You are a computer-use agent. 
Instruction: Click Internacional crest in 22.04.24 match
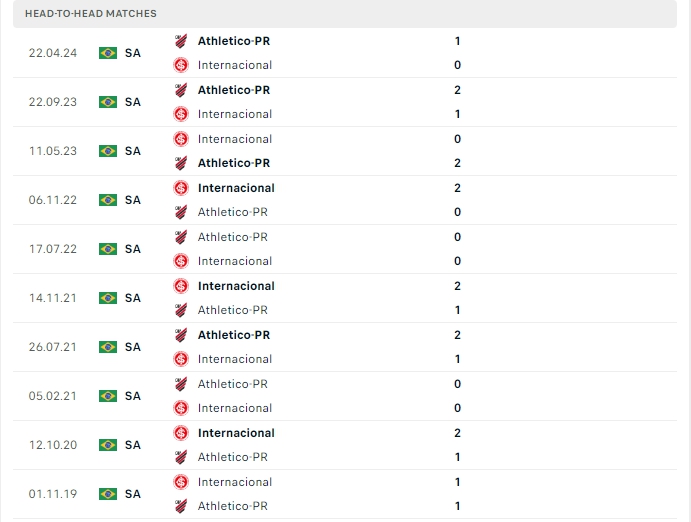coord(181,65)
